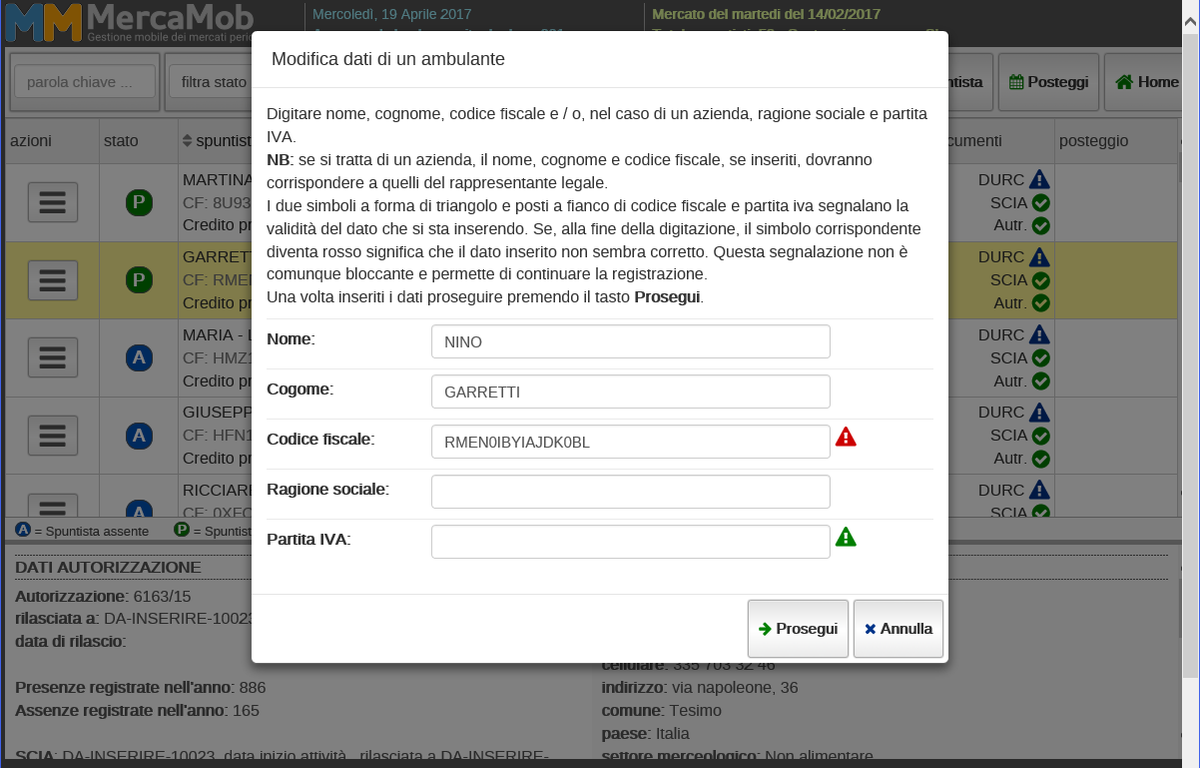Click the blue A status icon in GIUSEPPE row
This screenshot has width=1200, height=768.
139,435
